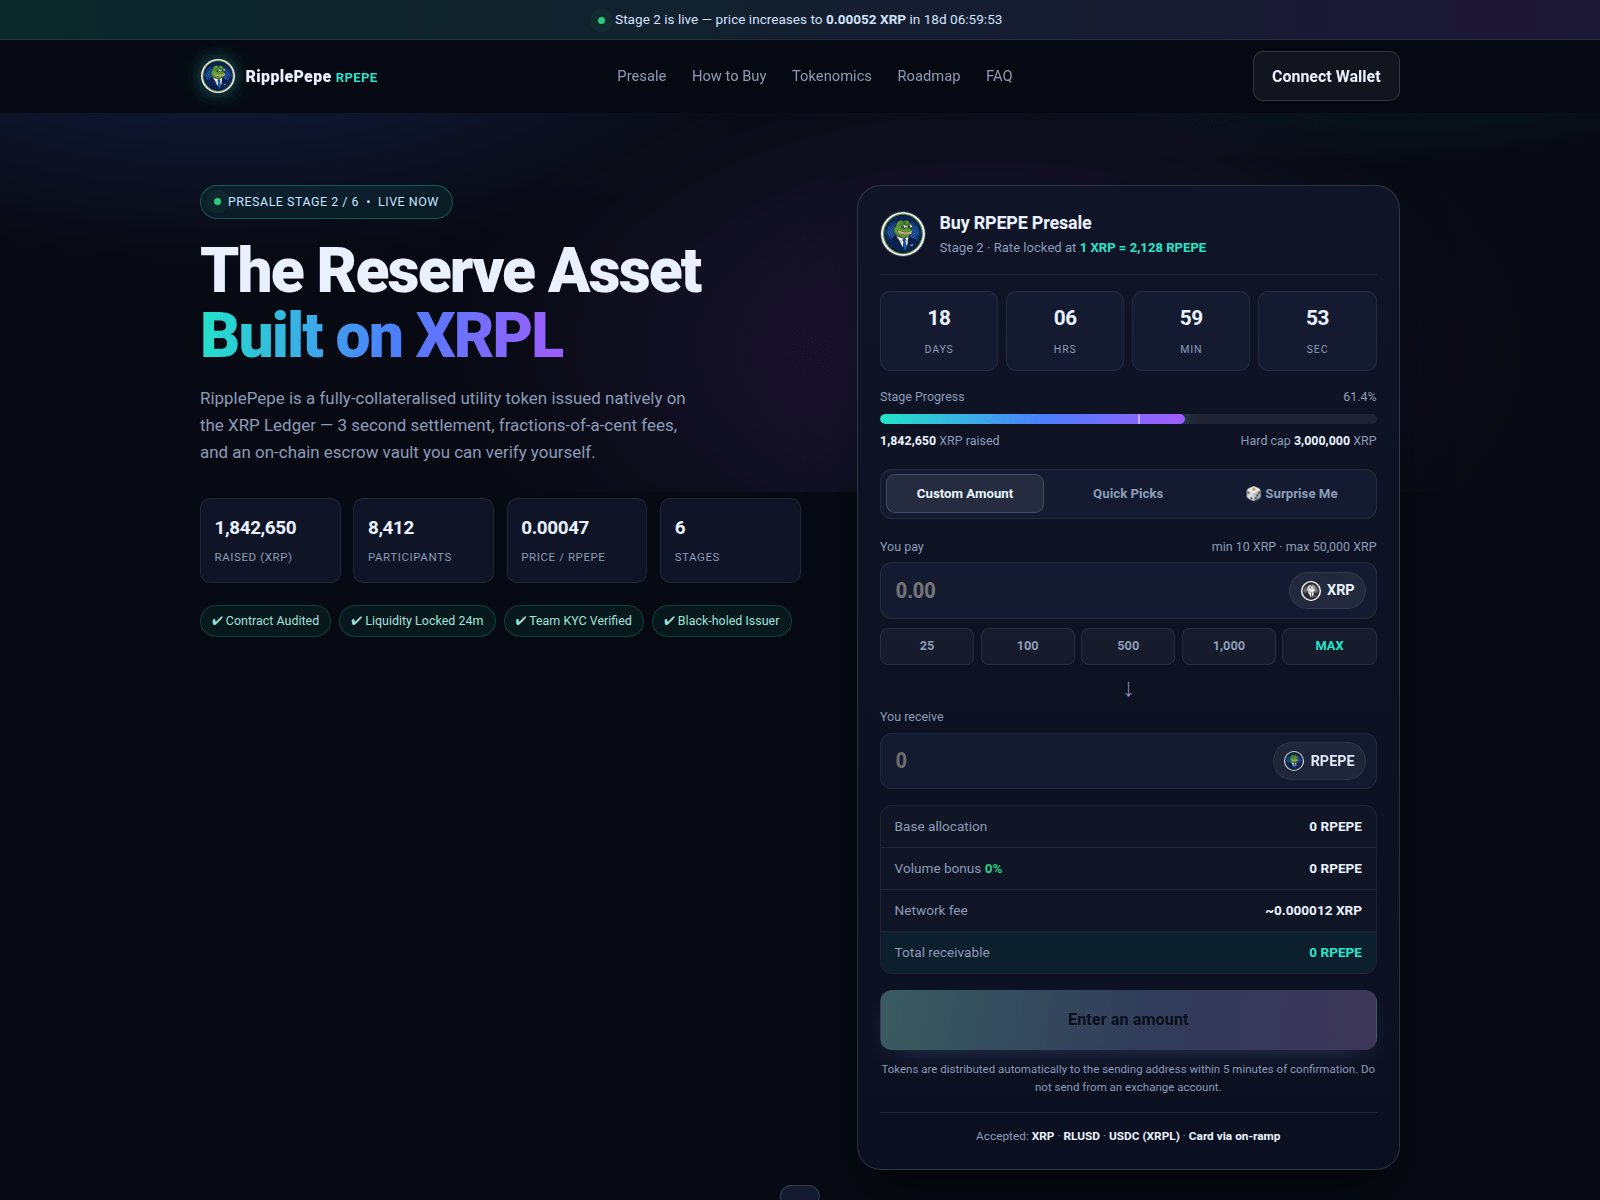Image resolution: width=1600 pixels, height=1200 pixels.
Task: Click the Team KYC Verified badge
Action: click(x=573, y=621)
